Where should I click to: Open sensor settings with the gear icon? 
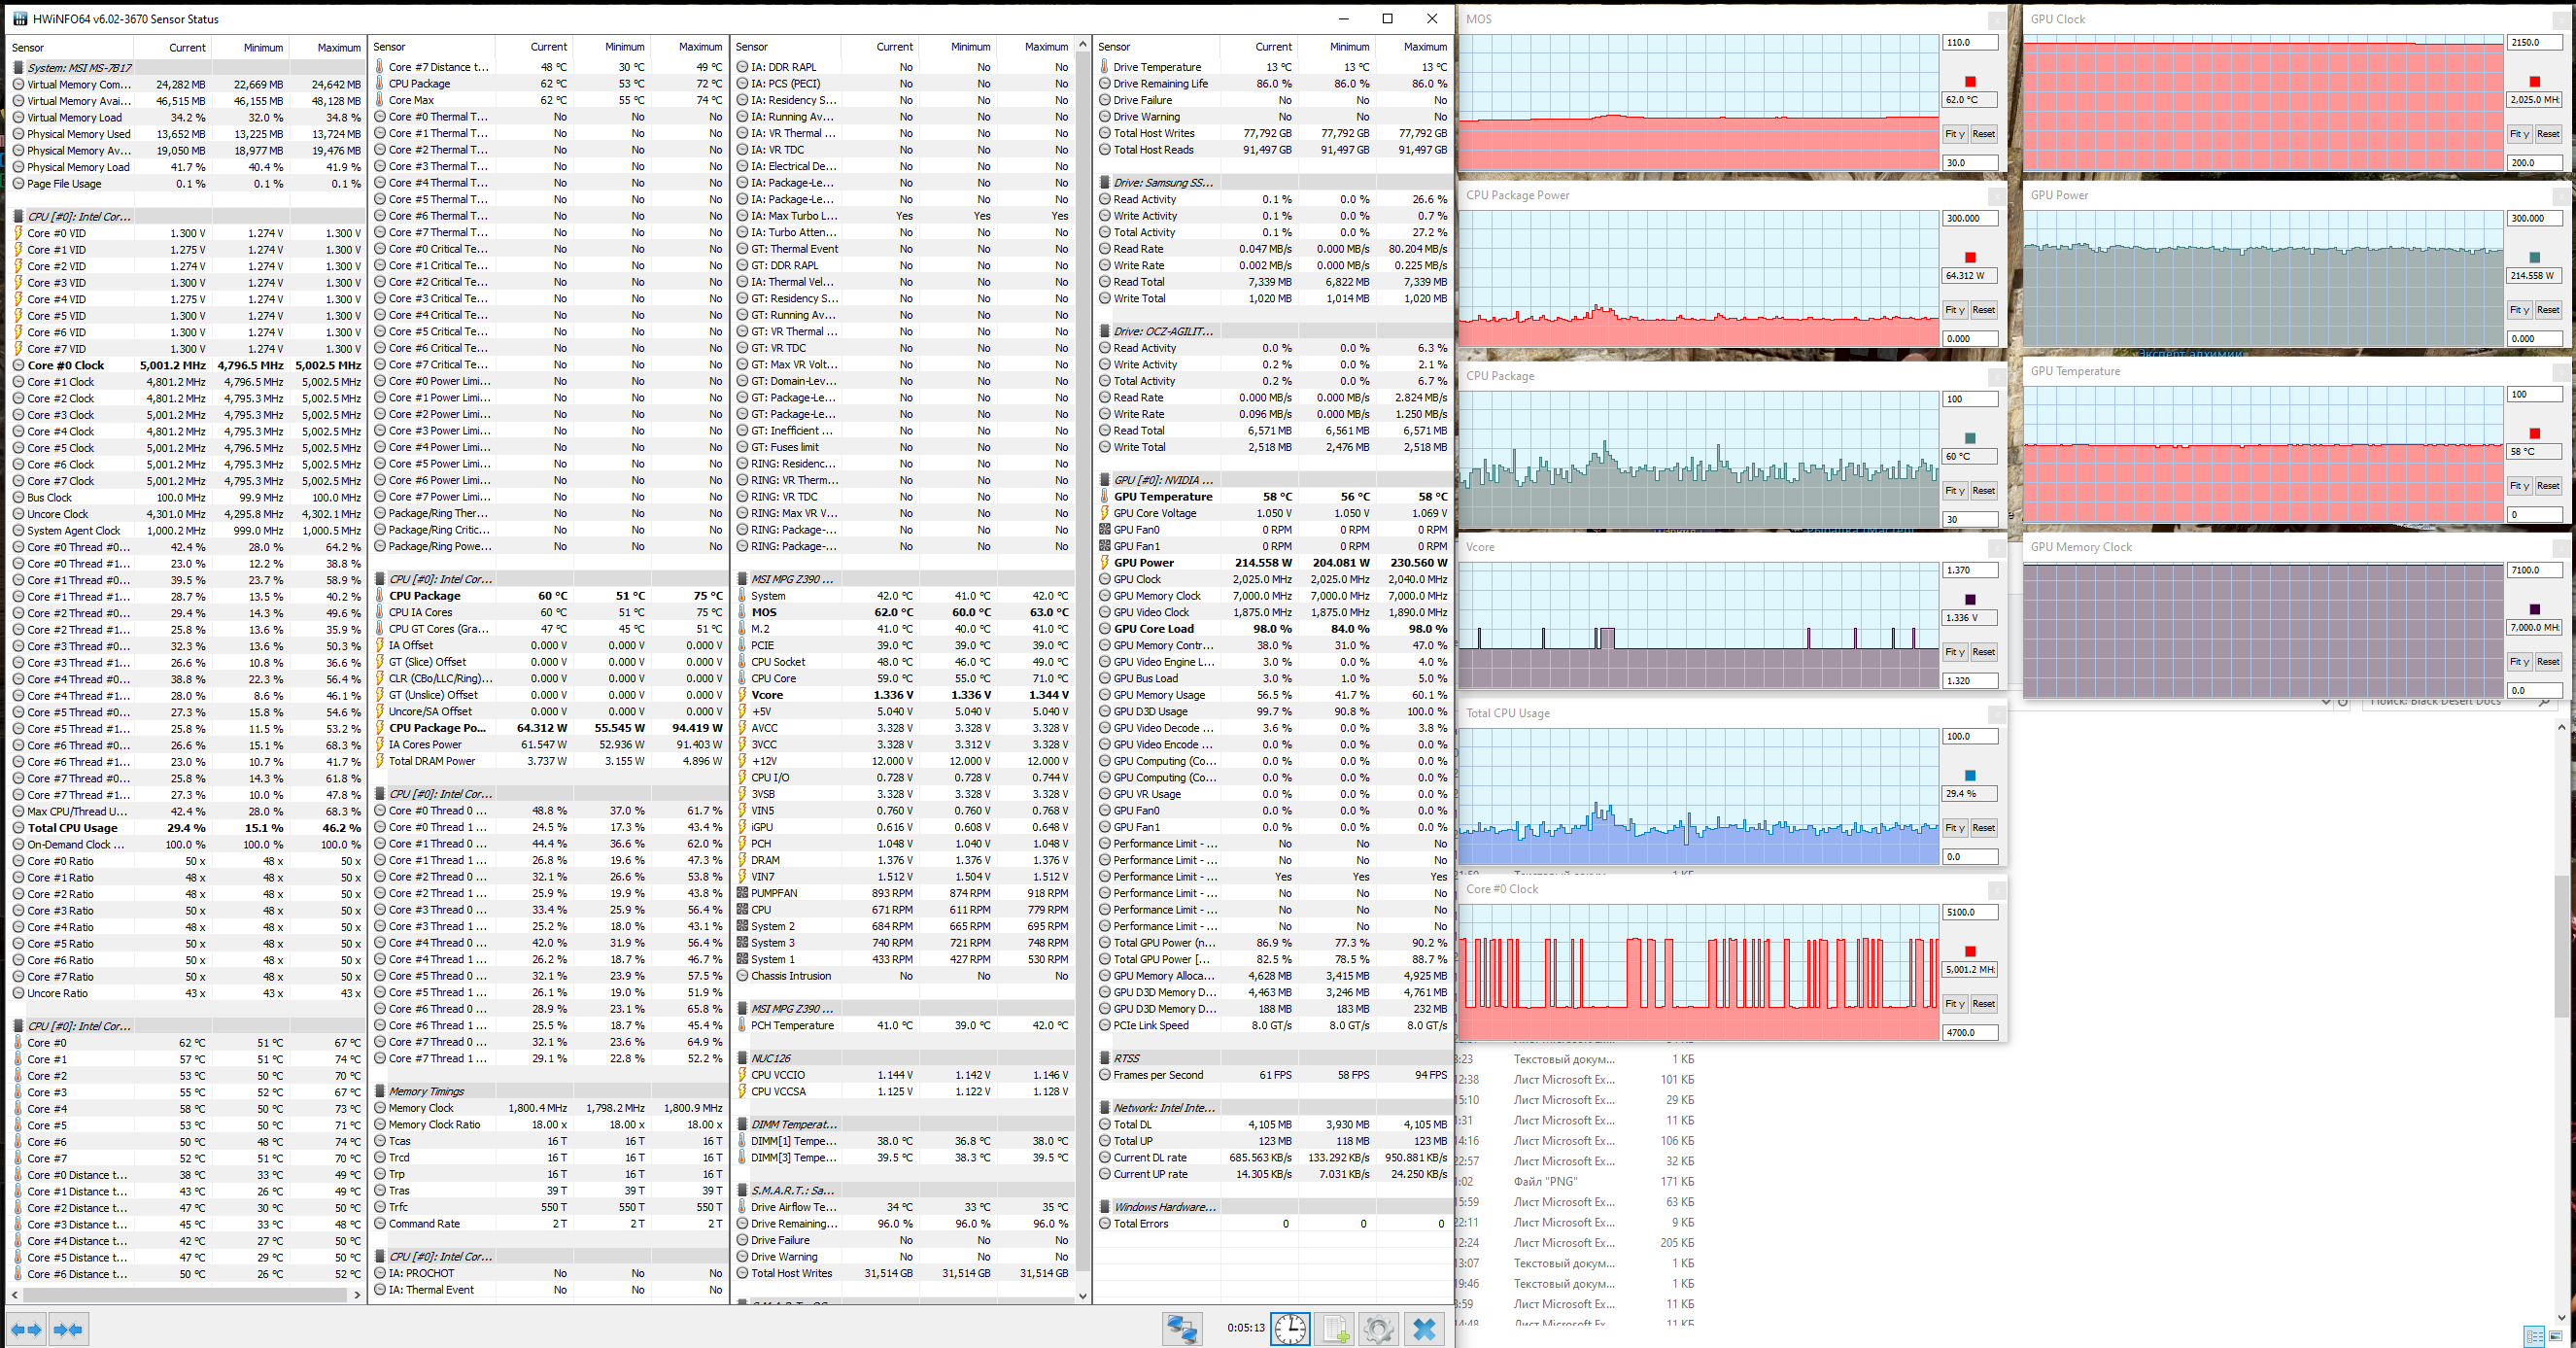pyautogui.click(x=1378, y=1329)
